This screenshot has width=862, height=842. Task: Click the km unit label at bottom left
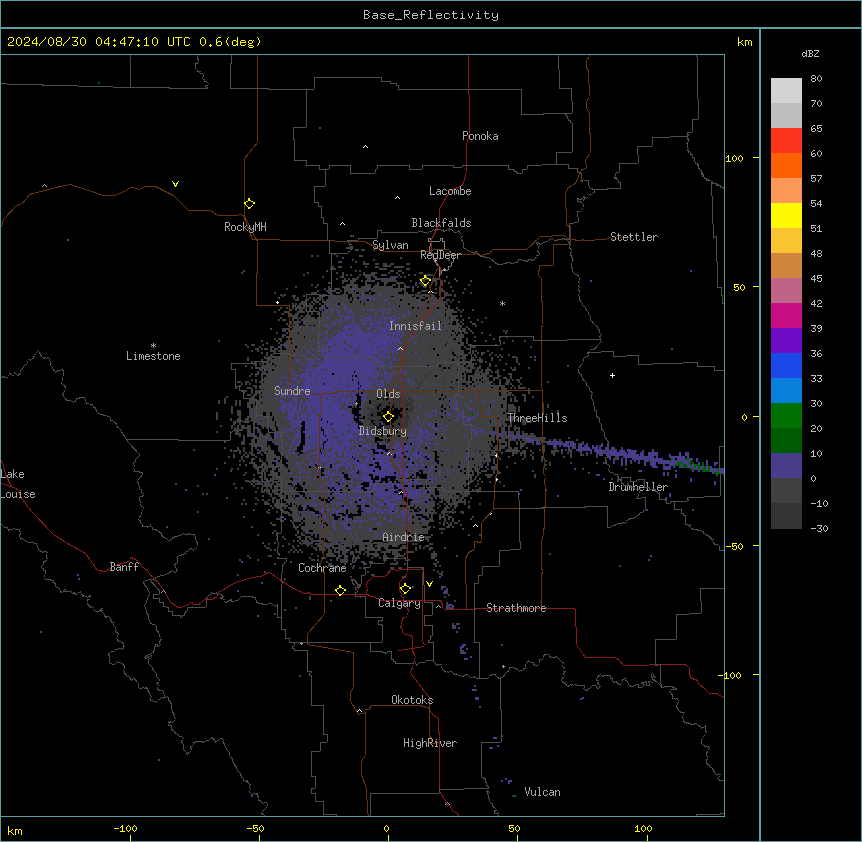tap(15, 830)
